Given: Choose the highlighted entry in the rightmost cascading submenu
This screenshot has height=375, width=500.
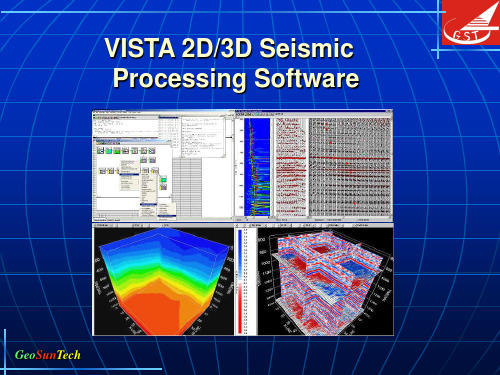Looking at the screenshot, I should click(167, 216).
